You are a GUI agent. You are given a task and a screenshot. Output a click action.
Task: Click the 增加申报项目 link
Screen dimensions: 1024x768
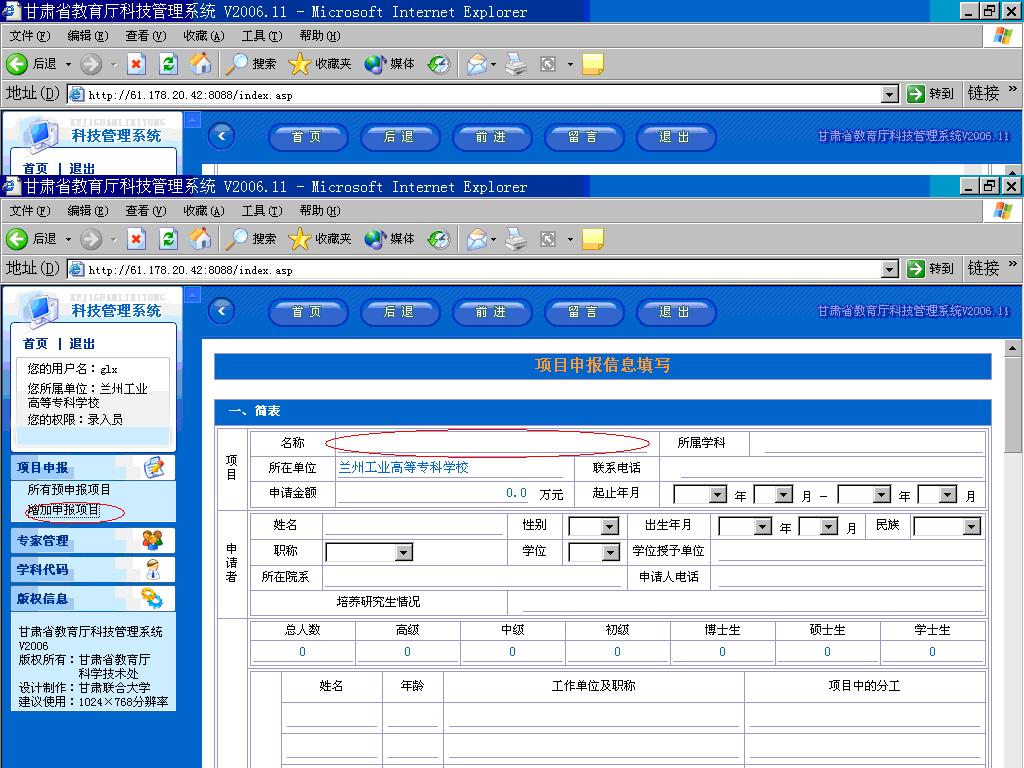[x=64, y=511]
